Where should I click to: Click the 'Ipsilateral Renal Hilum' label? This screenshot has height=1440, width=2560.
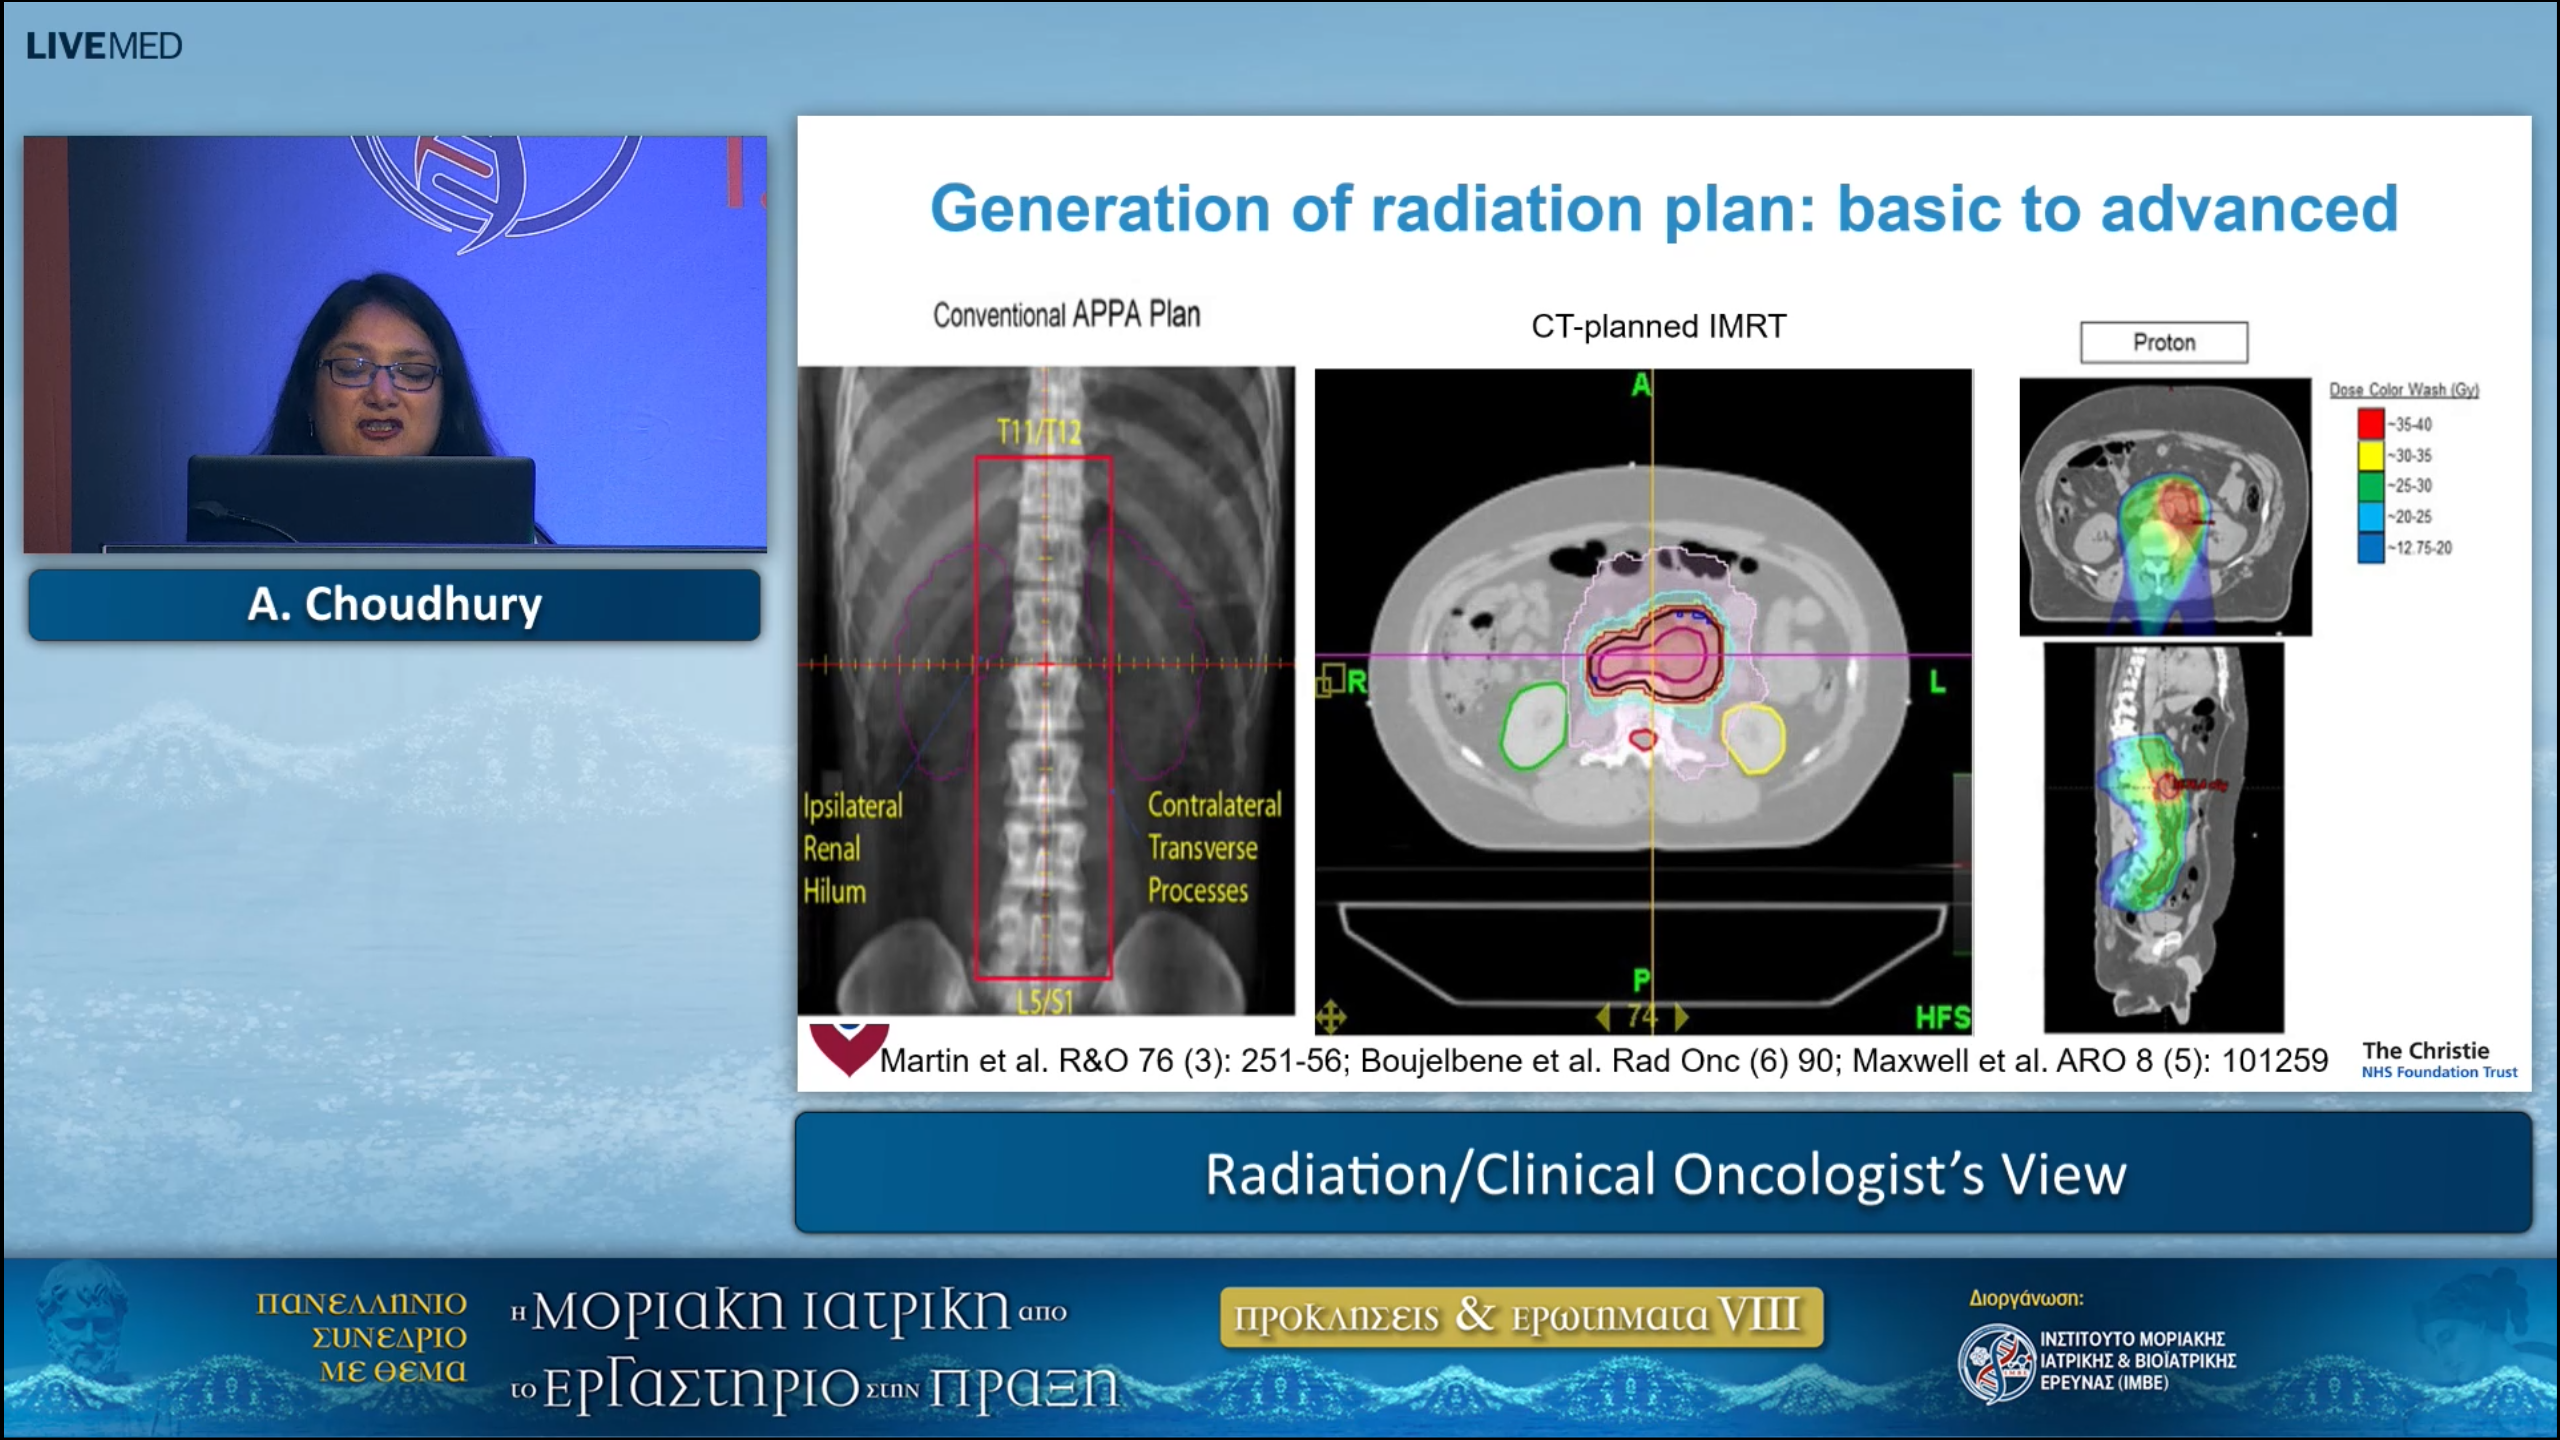(x=853, y=849)
